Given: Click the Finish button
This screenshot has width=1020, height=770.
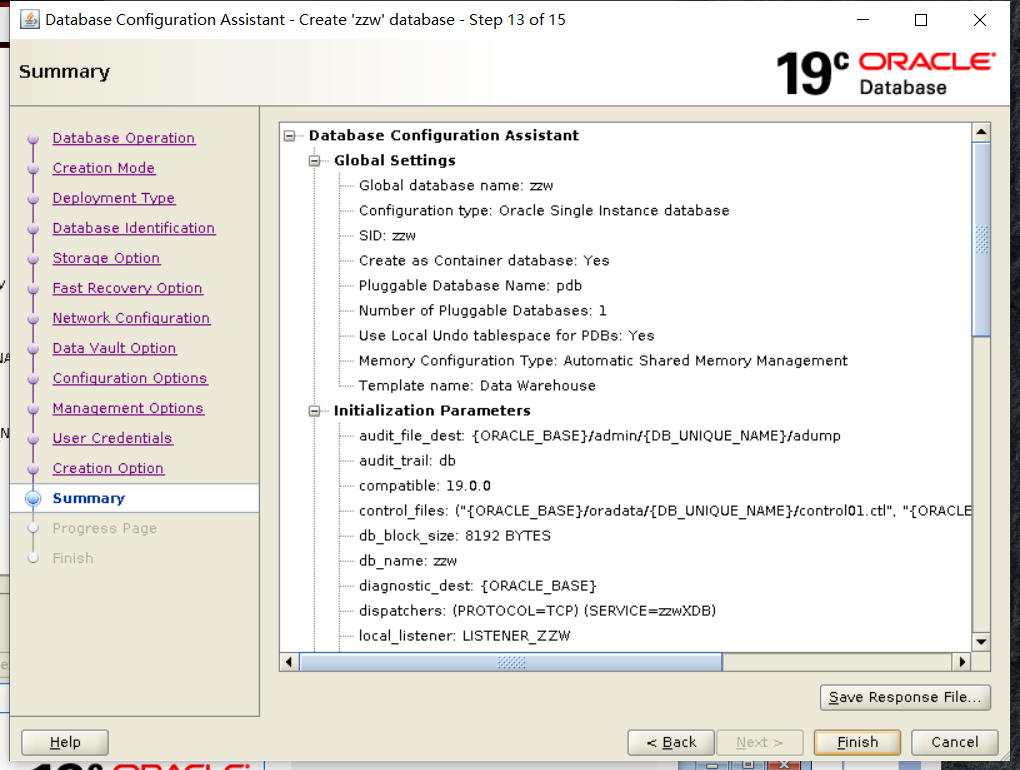Looking at the screenshot, I should tap(857, 742).
